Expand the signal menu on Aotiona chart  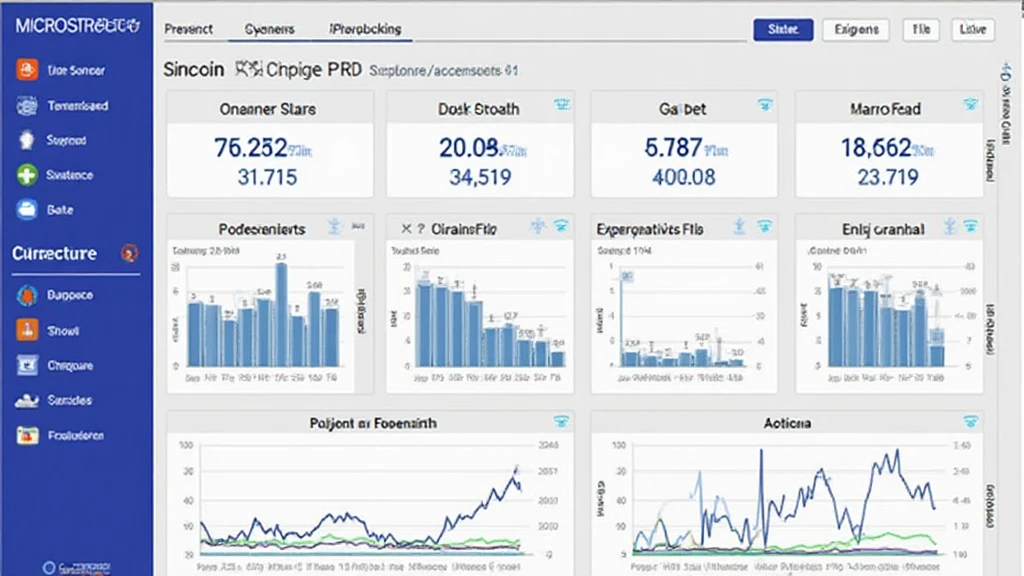[968, 422]
